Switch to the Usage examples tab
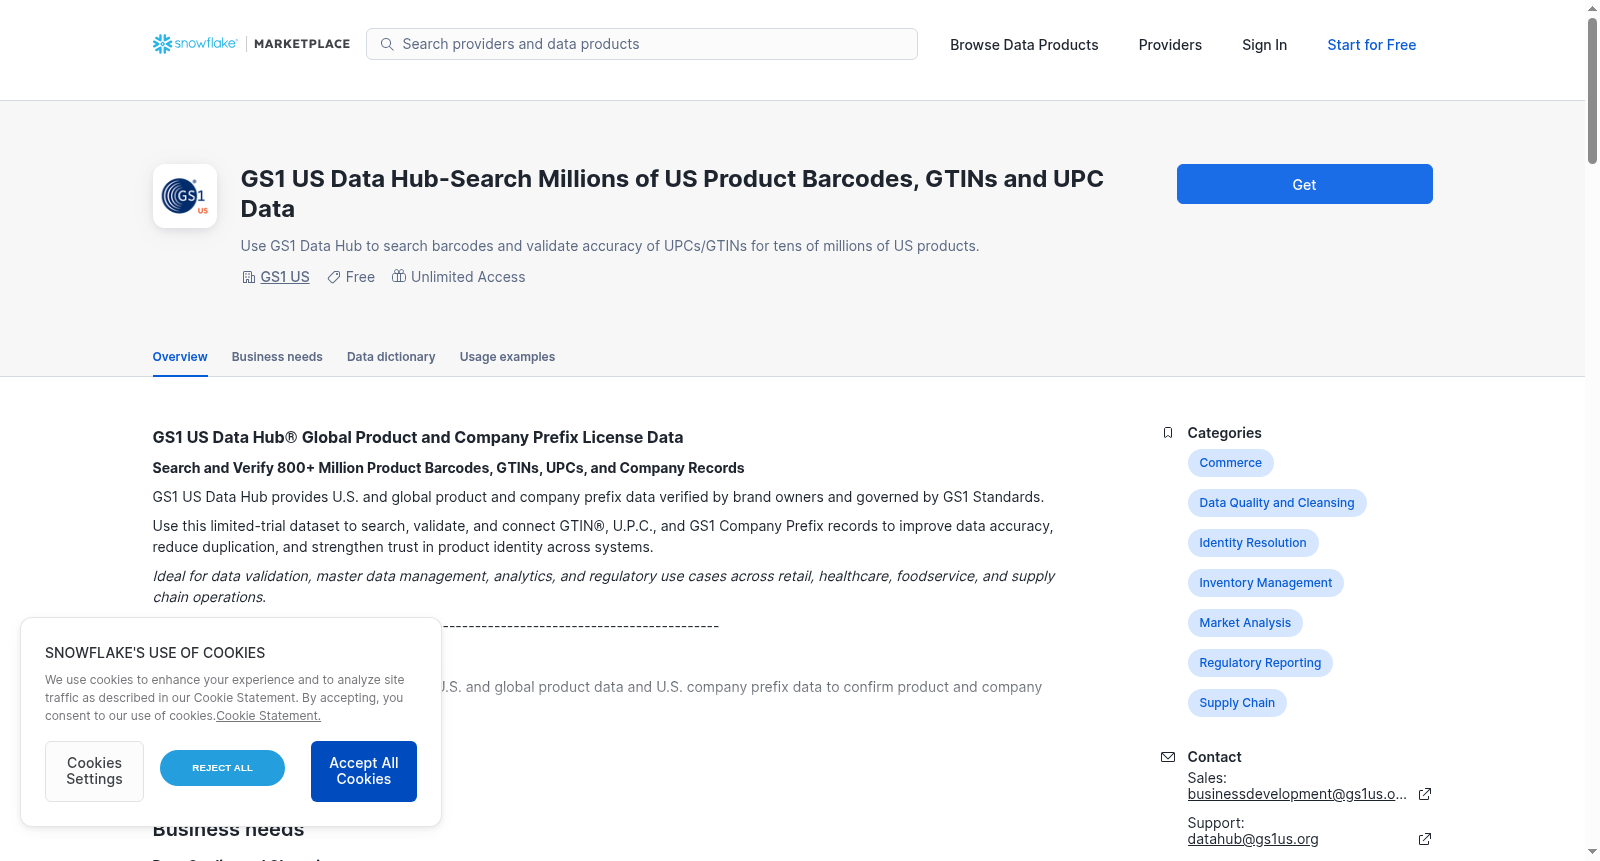1600x861 pixels. [x=507, y=357]
